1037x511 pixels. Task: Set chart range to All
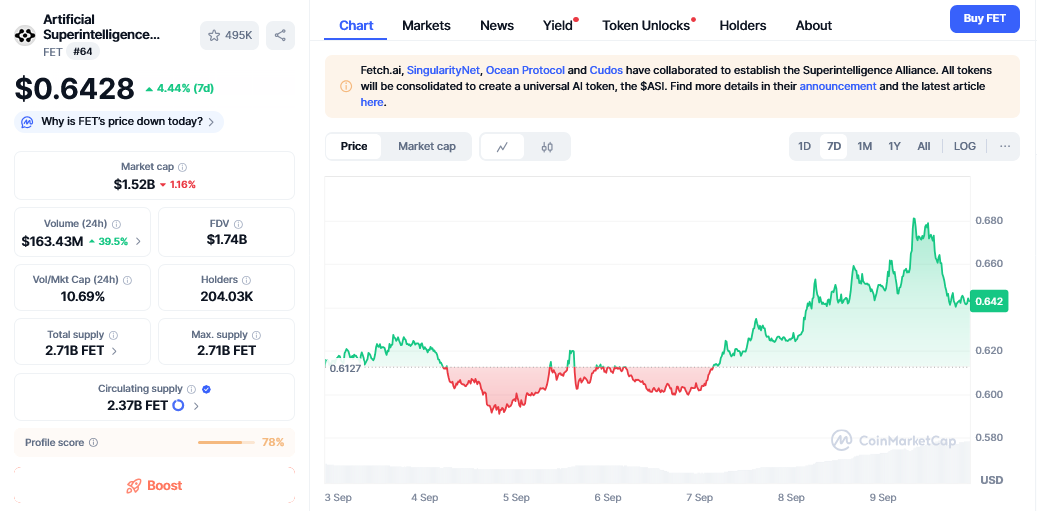click(x=924, y=146)
